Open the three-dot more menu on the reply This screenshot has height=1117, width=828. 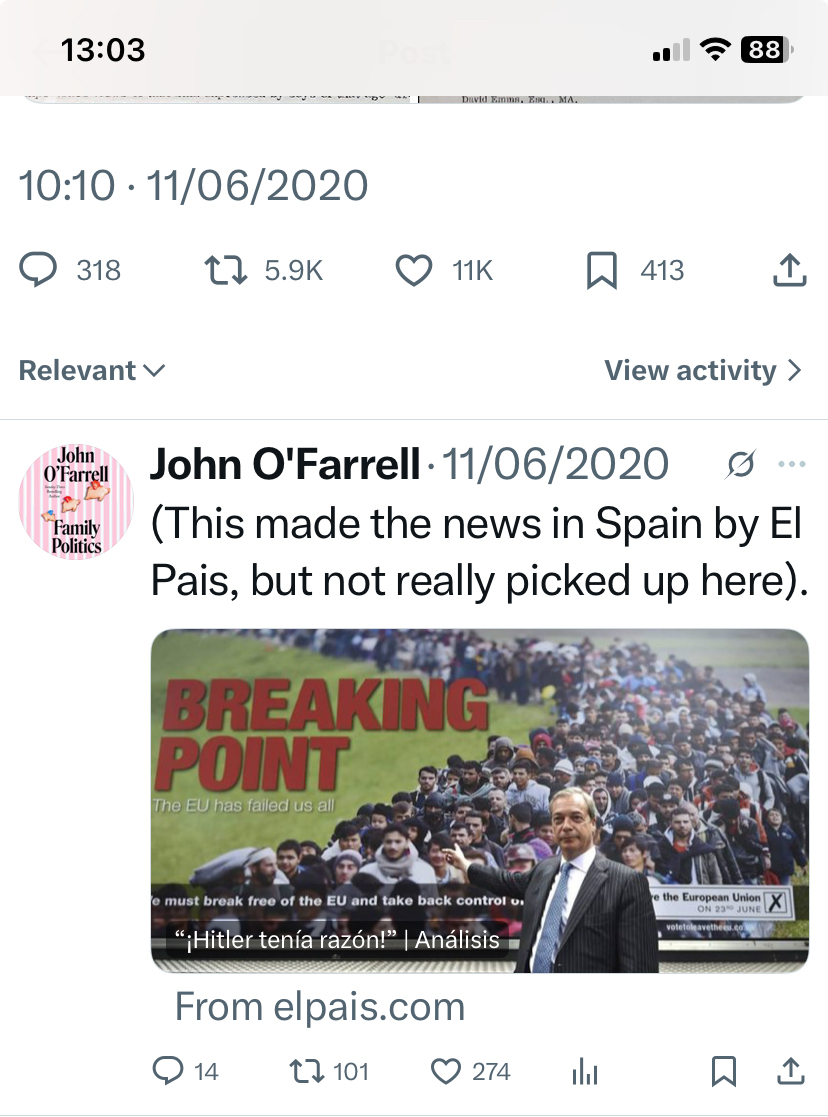pos(791,464)
